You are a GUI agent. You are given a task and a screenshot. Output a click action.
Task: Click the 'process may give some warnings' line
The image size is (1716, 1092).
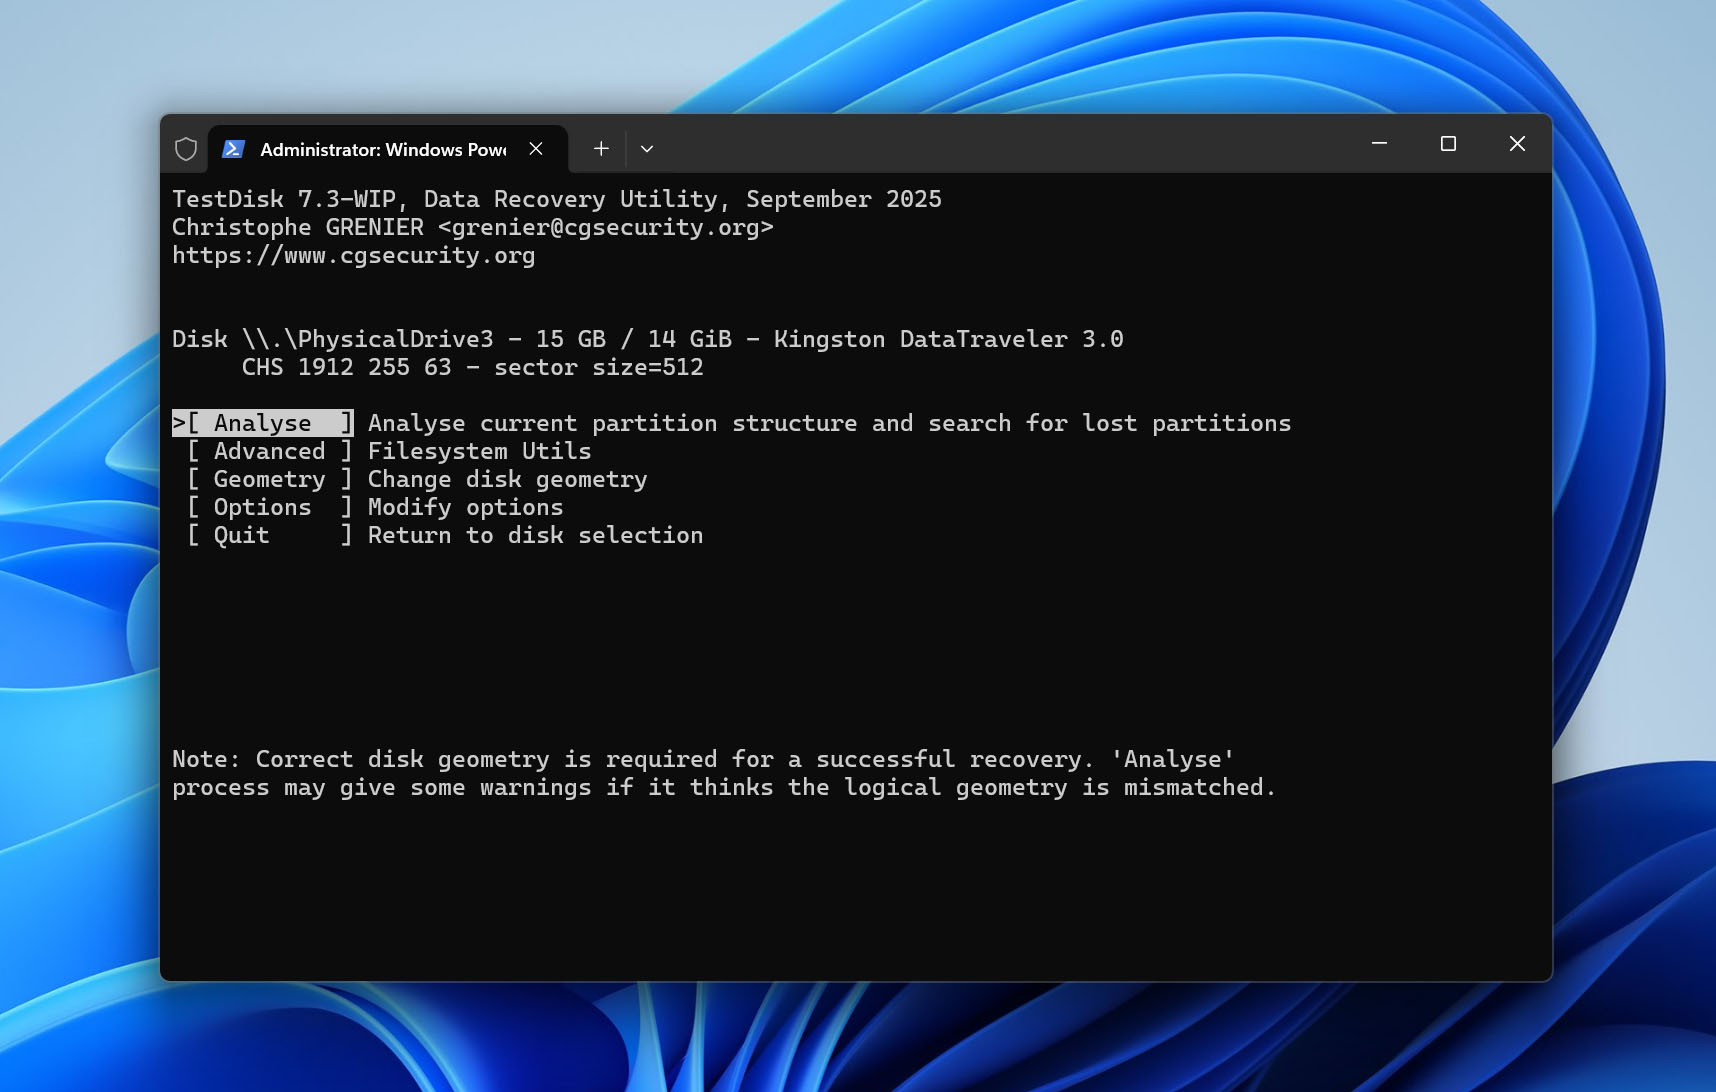pos(724,787)
